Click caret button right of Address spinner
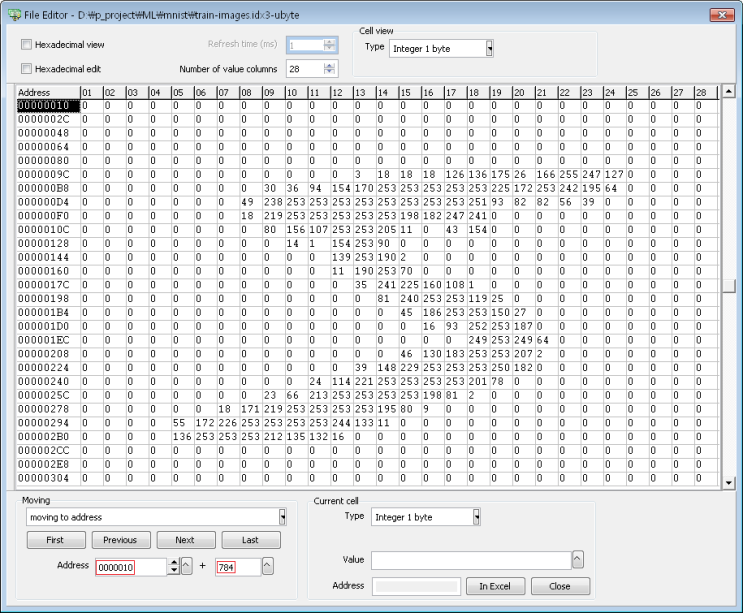 (187, 566)
